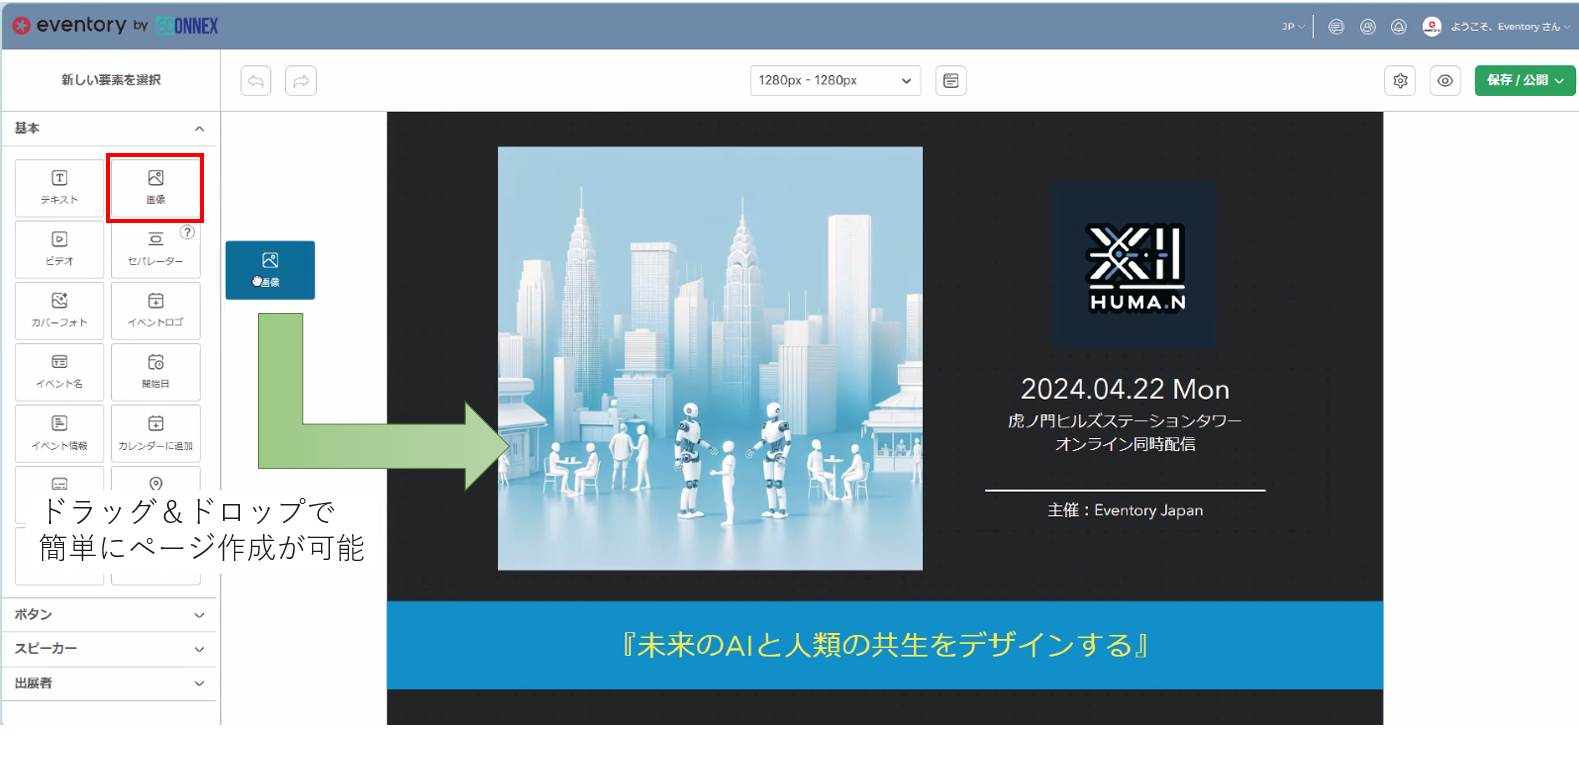This screenshot has height=771, width=1579.
Task: Collapse the 基本 section
Action: 110,128
